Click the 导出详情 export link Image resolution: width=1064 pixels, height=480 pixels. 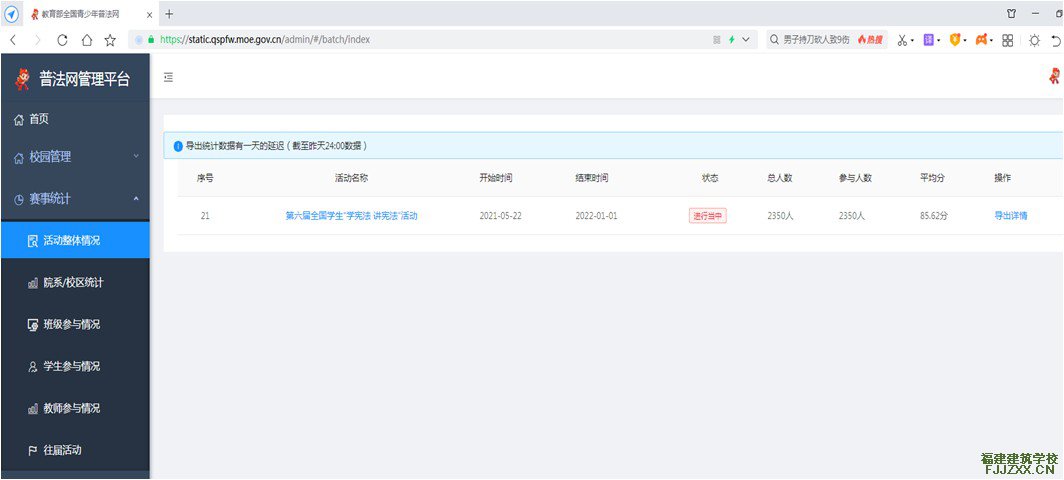(x=1010, y=216)
